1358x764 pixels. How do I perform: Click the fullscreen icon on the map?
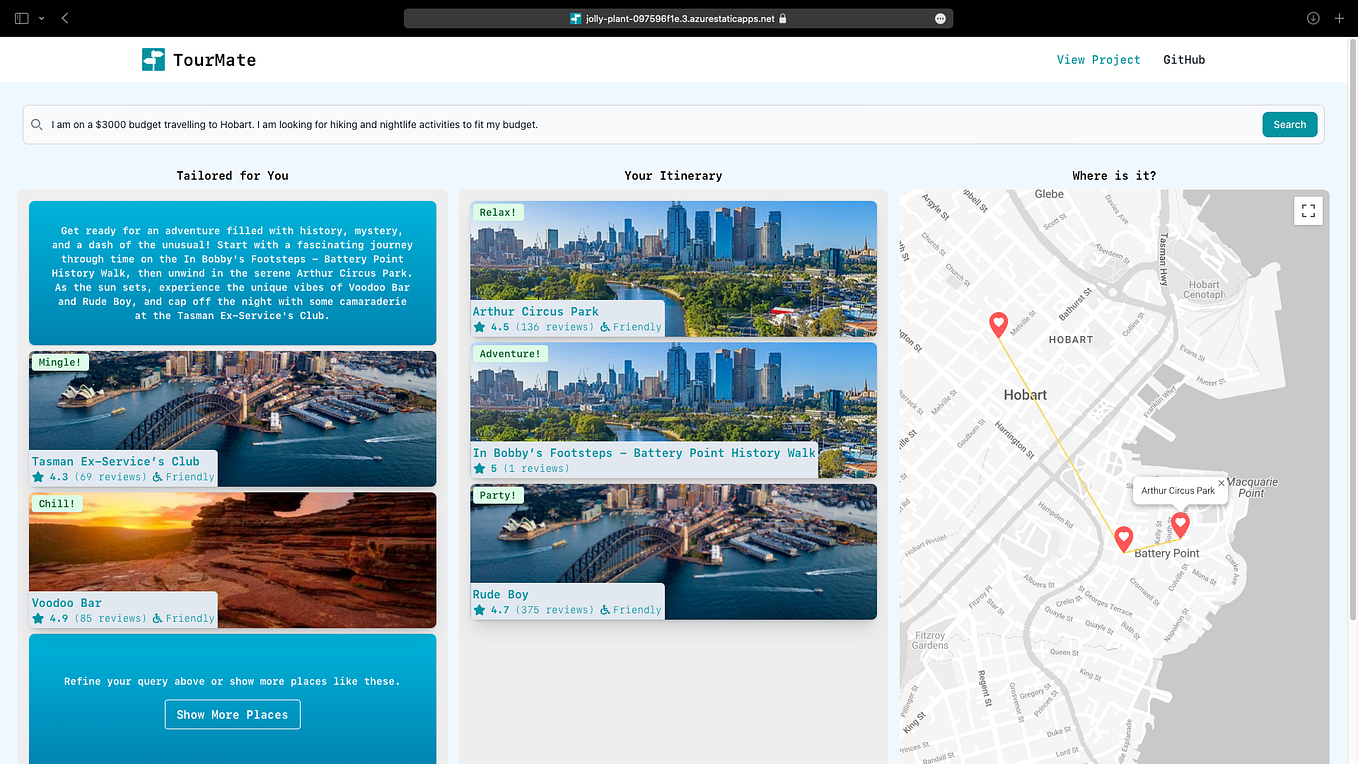(x=1308, y=210)
